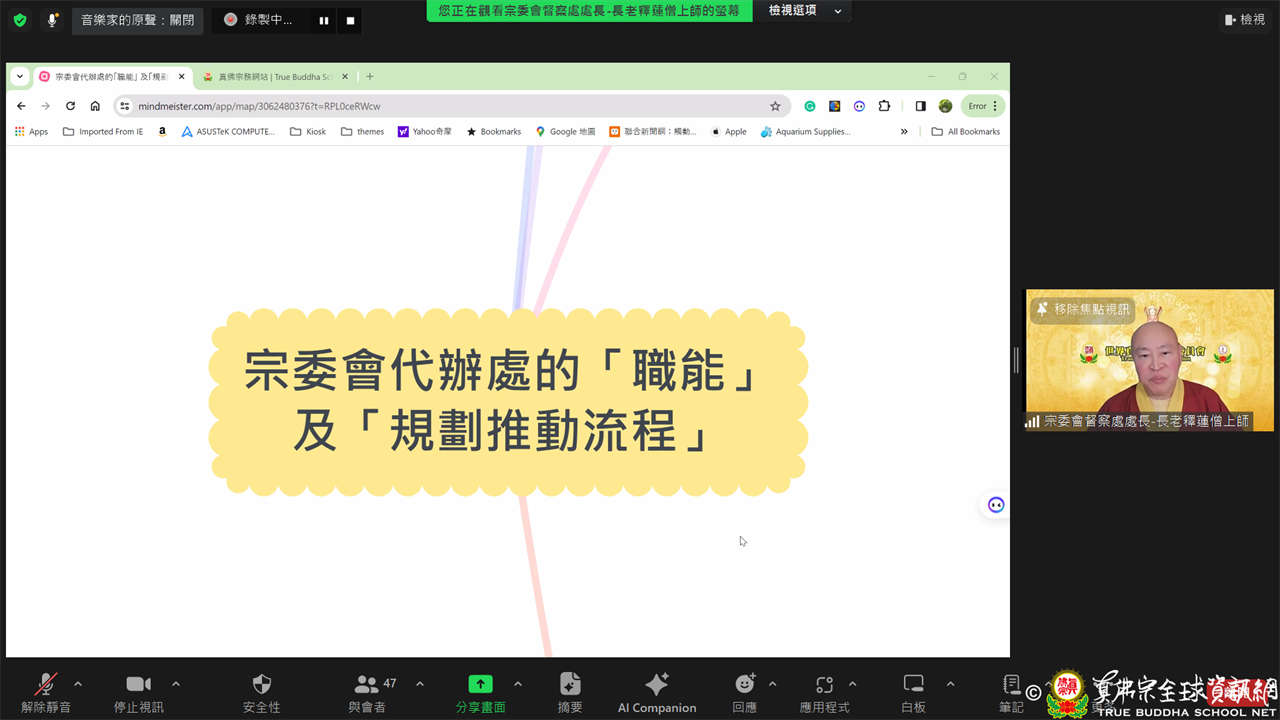This screenshot has width=1280, height=720.
Task: Click the 檢視 view button
Action: click(1244, 20)
